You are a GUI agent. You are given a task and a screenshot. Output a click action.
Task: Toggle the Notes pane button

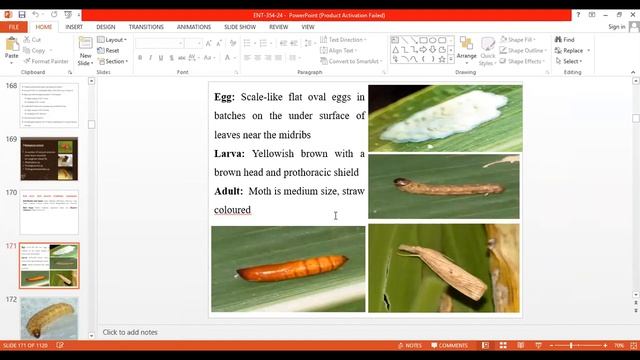(410, 345)
